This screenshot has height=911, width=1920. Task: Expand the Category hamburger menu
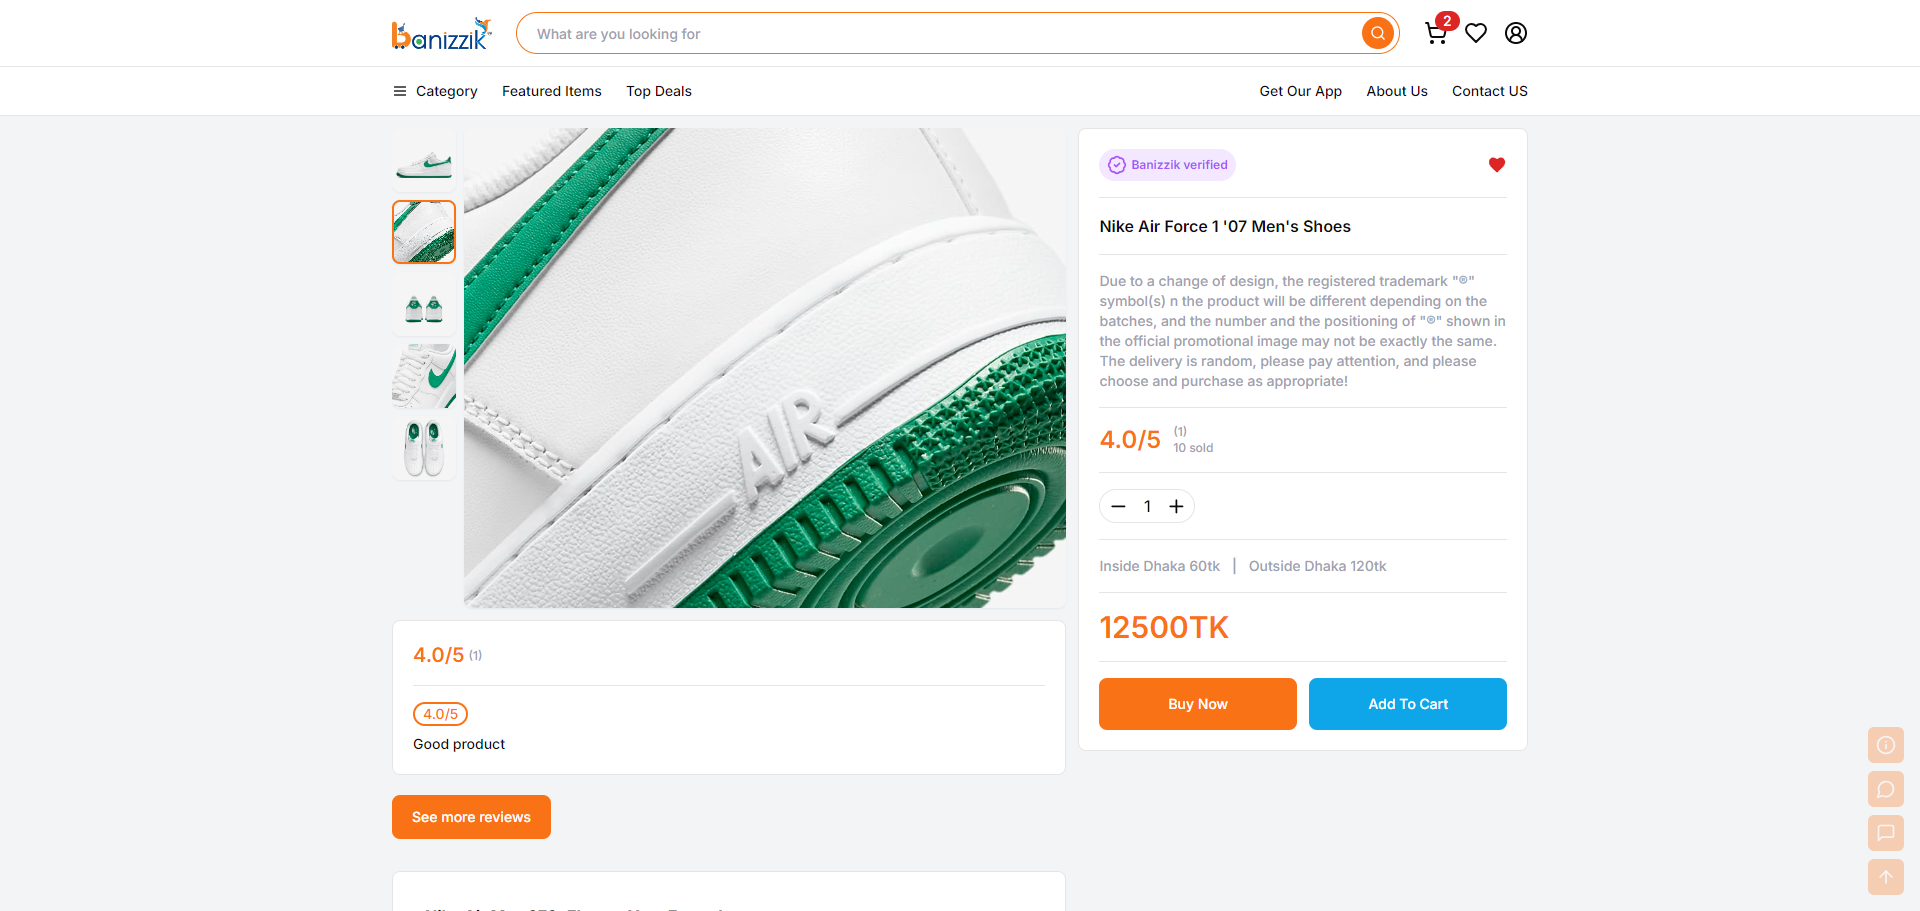coord(435,91)
